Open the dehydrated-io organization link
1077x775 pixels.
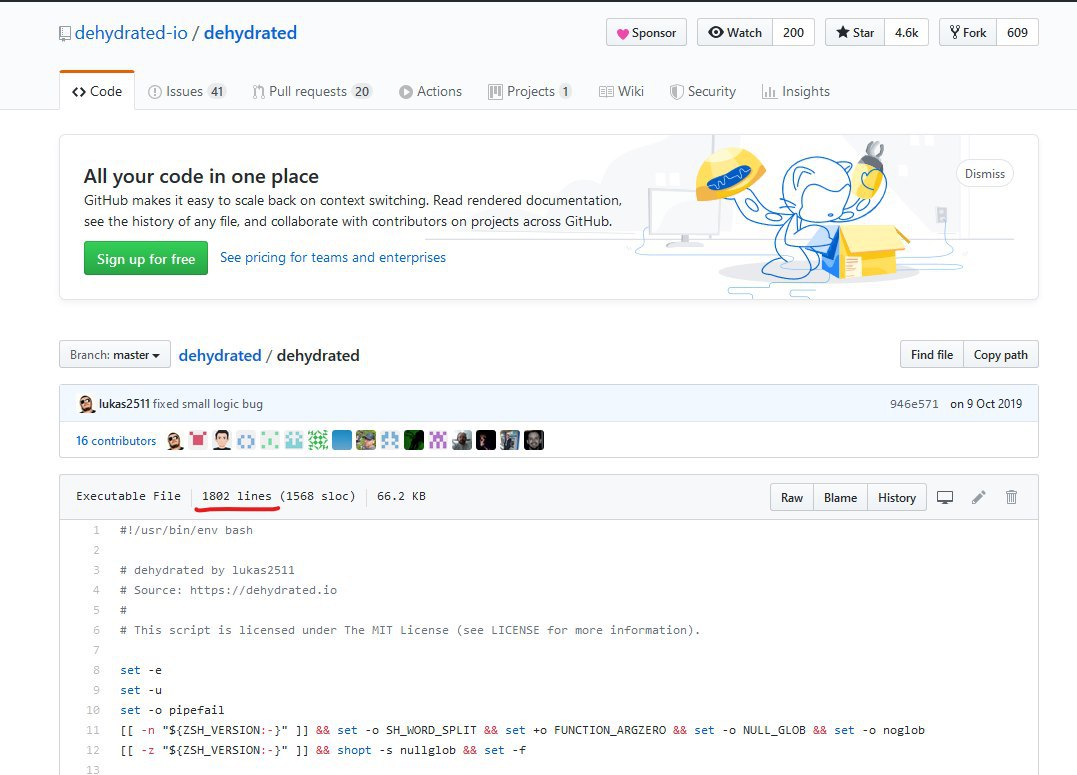pos(131,33)
